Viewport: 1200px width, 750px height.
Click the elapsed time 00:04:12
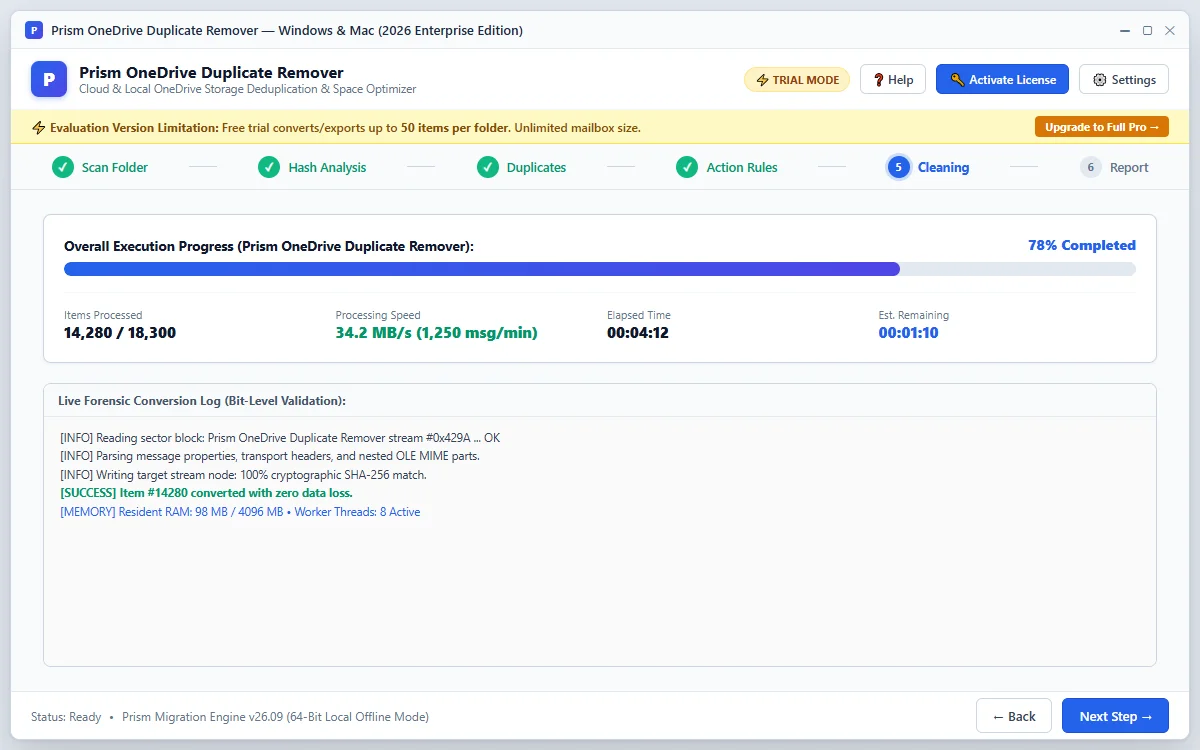tap(638, 333)
